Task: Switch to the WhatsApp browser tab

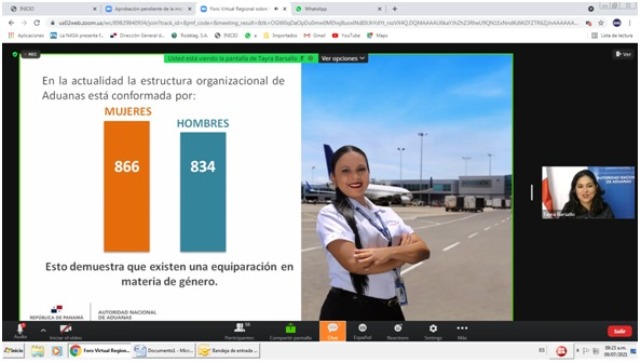Action: [x=338, y=9]
